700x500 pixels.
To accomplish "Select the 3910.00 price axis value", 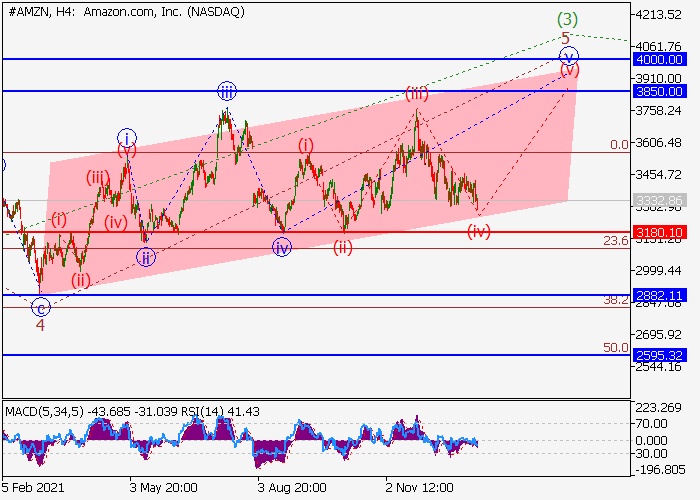I will coord(658,79).
